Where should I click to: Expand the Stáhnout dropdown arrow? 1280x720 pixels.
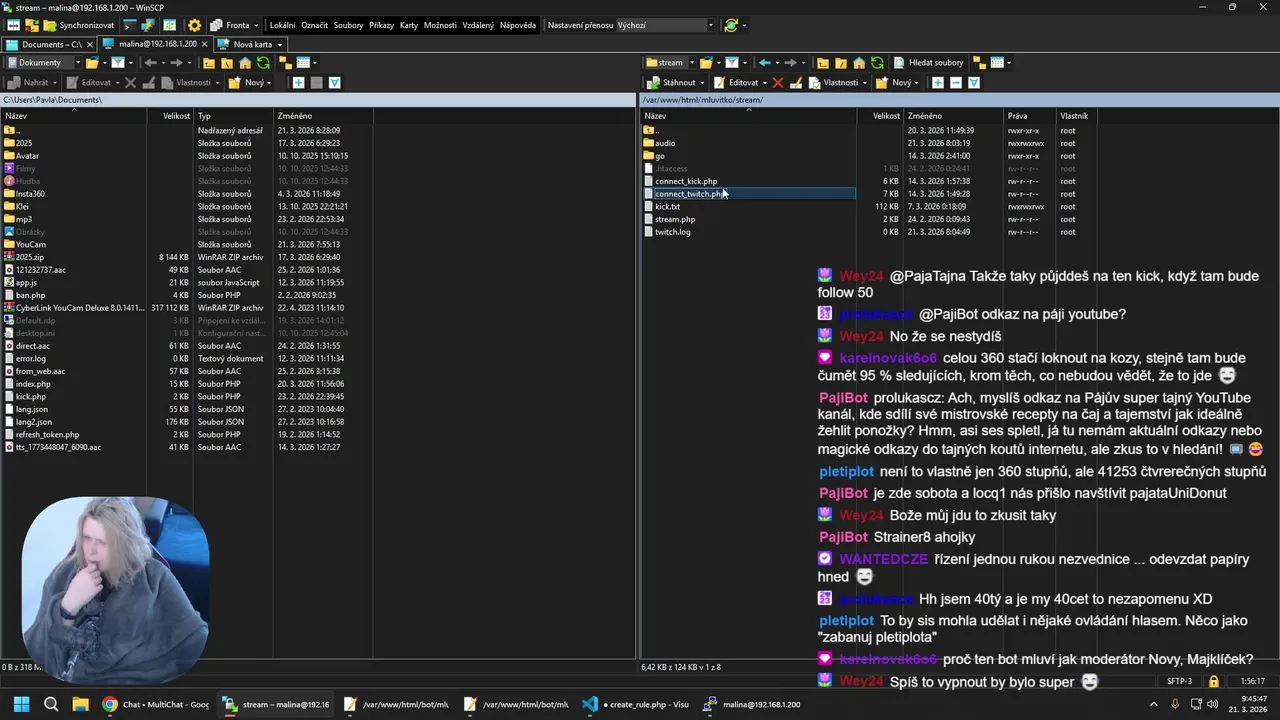[702, 82]
